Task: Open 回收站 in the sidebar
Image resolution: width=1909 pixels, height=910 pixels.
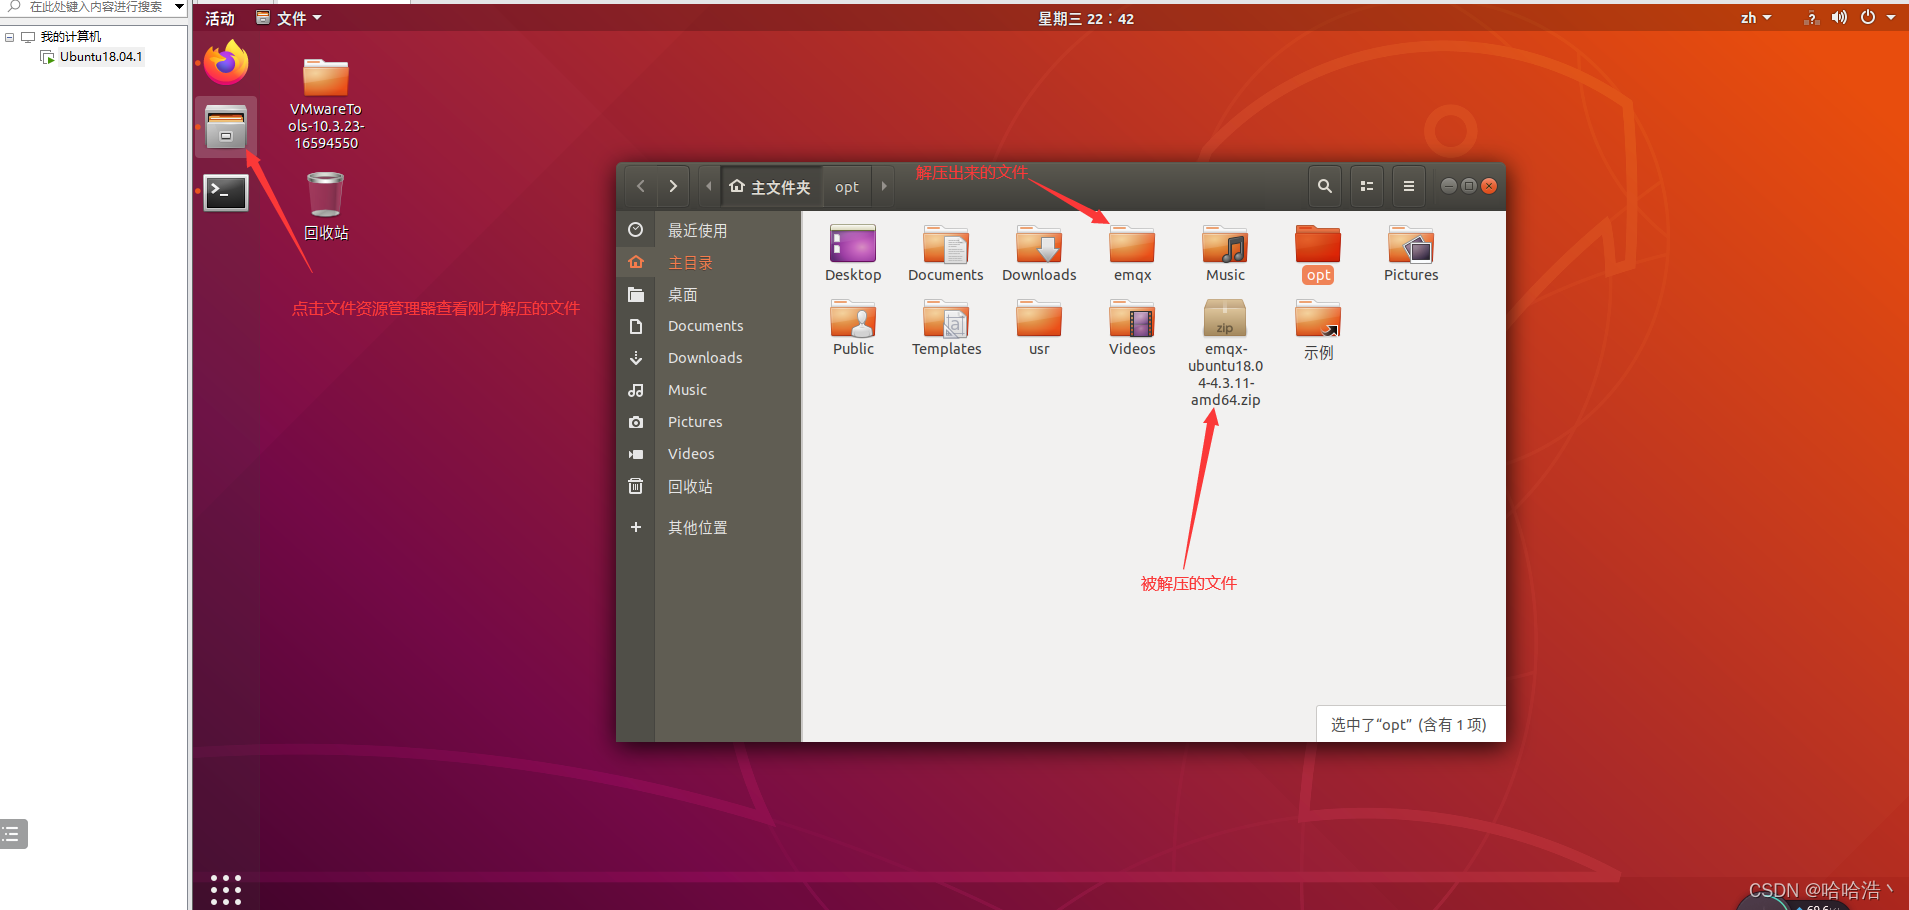Action: pyautogui.click(x=709, y=486)
